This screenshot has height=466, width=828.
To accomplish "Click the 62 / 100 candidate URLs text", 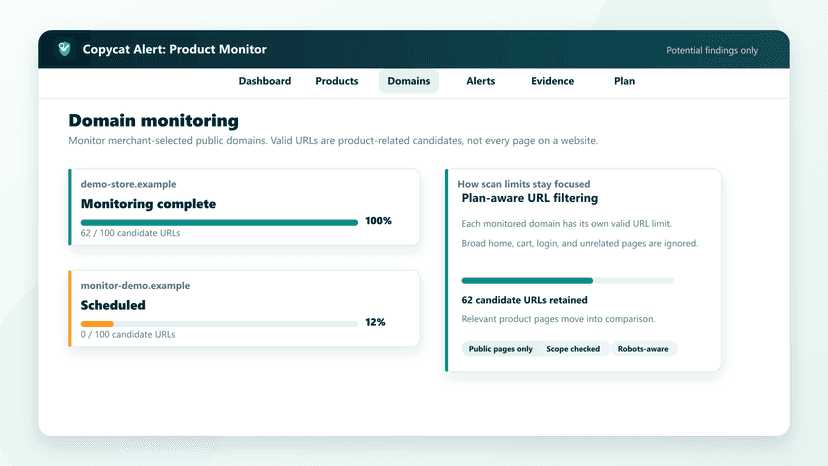I will (x=130, y=233).
